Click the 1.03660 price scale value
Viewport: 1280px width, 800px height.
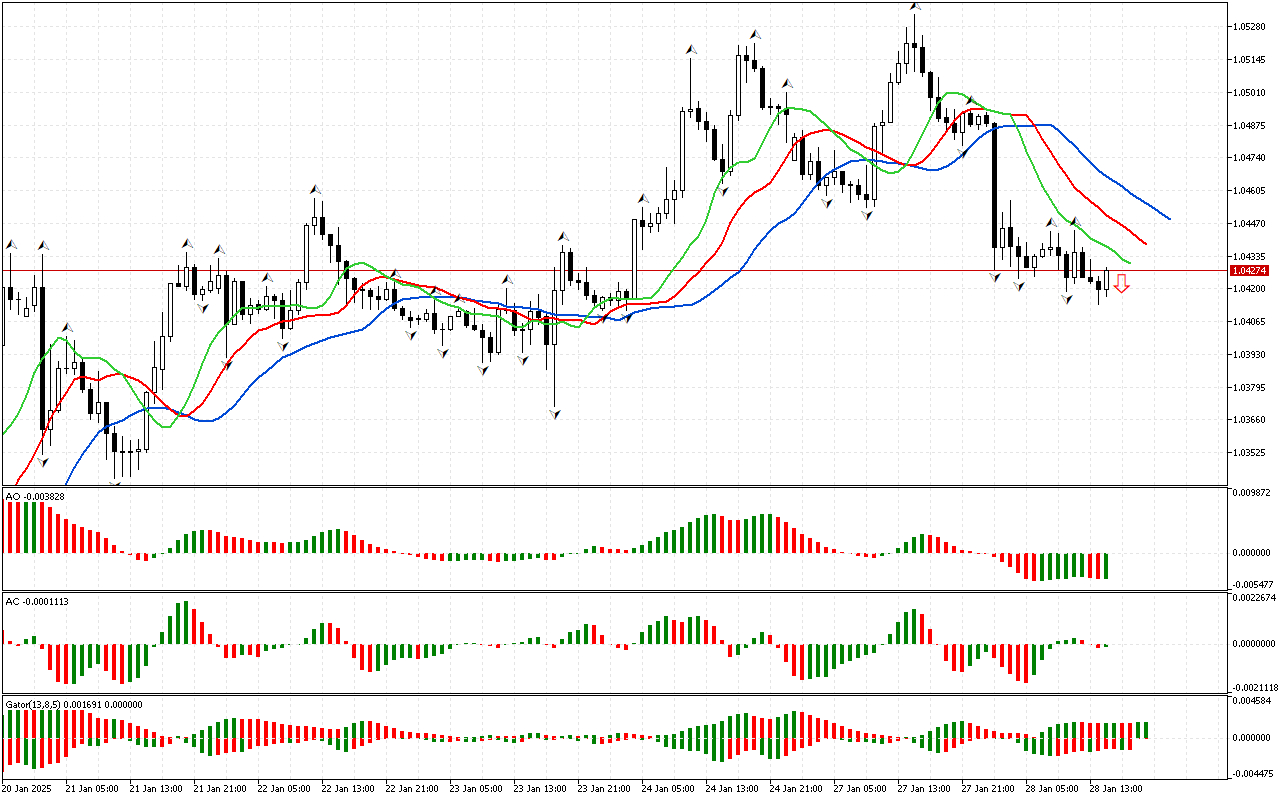pyautogui.click(x=1250, y=420)
